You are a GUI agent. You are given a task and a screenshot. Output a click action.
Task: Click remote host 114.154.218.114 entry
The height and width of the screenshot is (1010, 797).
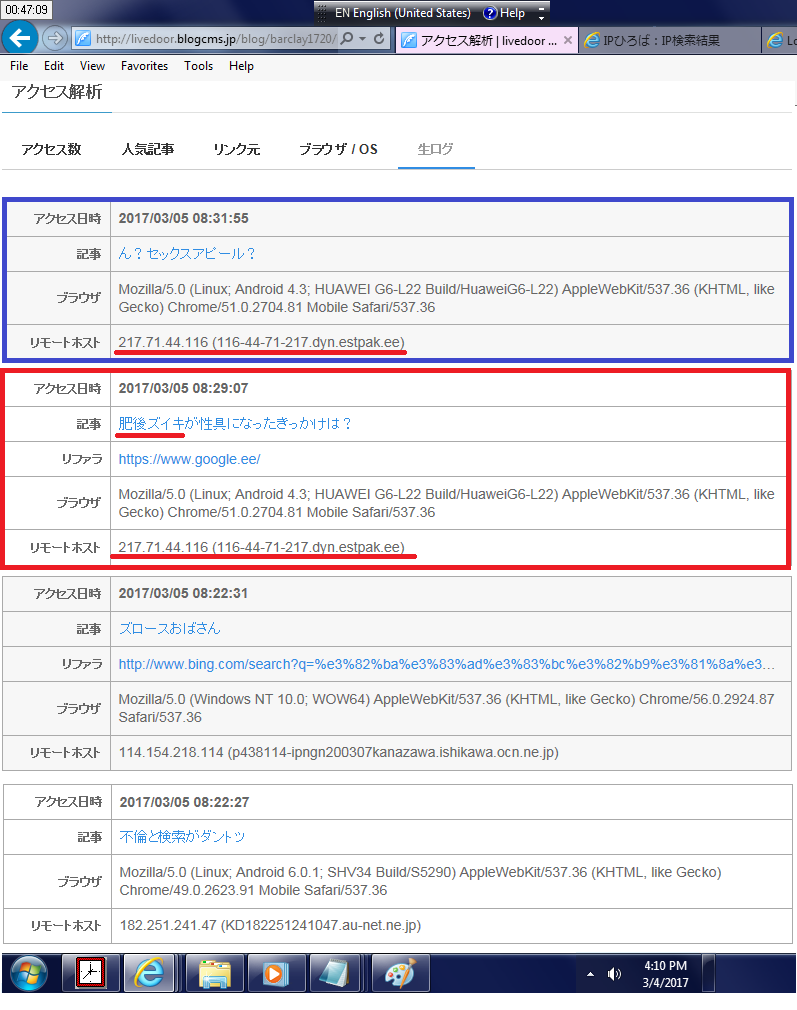tap(338, 752)
